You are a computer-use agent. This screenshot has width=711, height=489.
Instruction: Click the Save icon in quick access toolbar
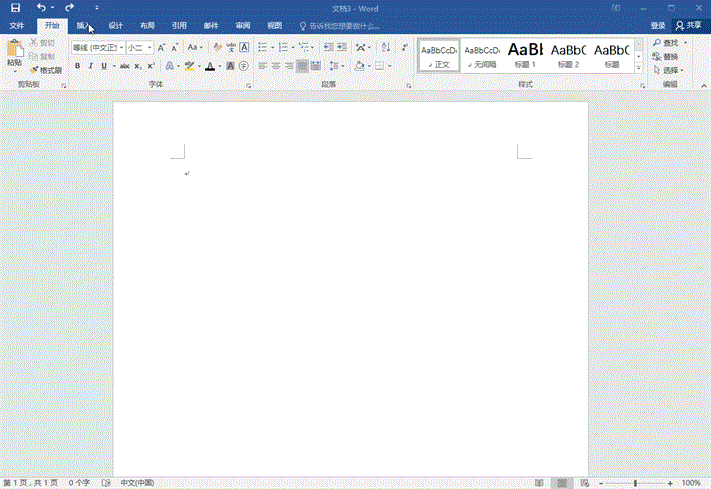[x=15, y=8]
